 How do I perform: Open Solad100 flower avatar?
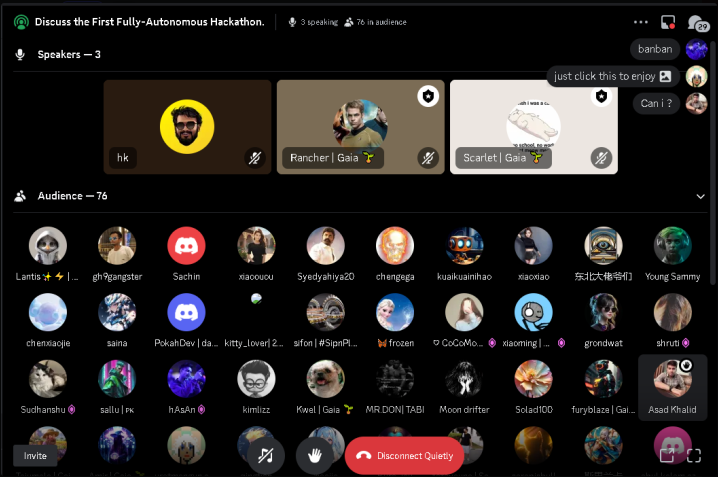pyautogui.click(x=533, y=379)
